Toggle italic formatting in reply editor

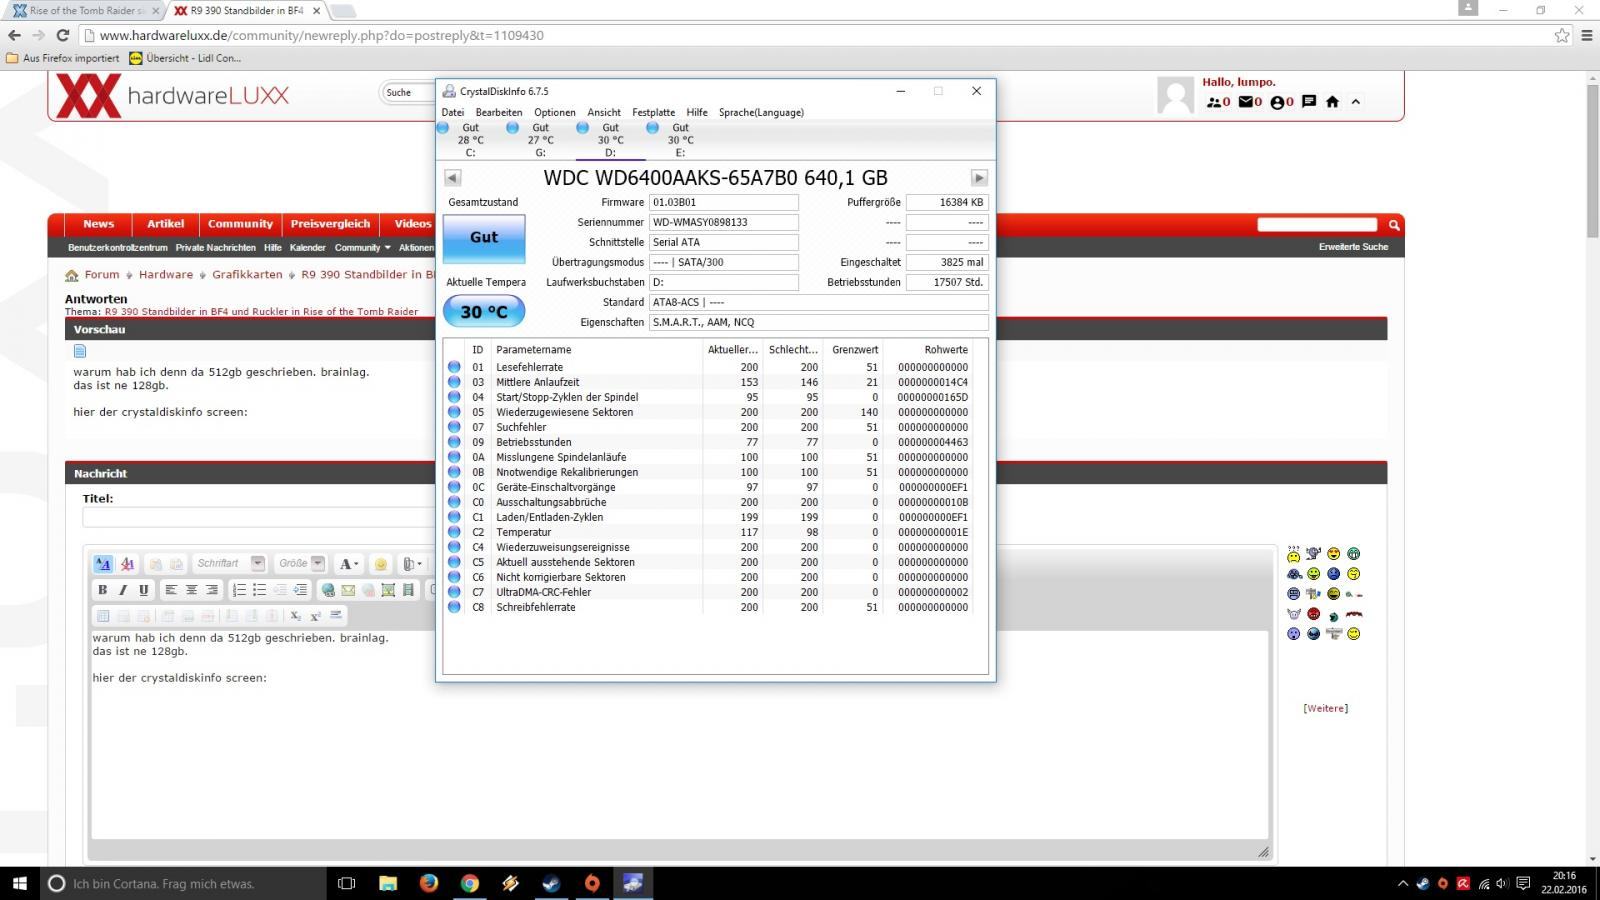click(x=123, y=590)
